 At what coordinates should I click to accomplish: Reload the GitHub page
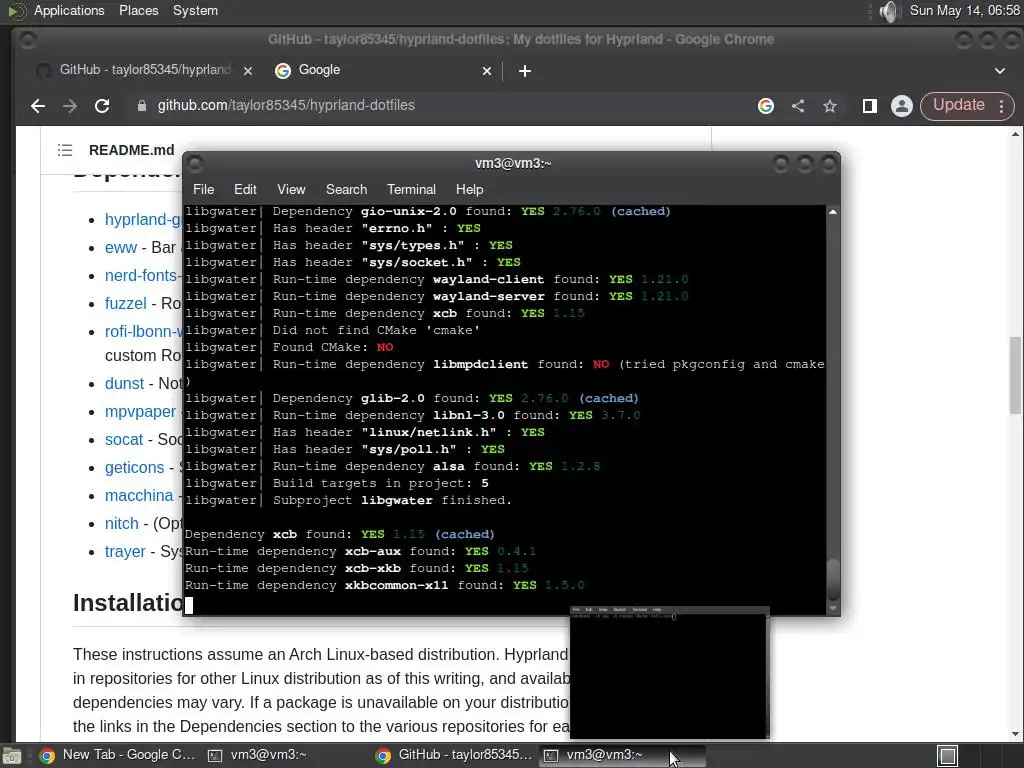pyautogui.click(x=102, y=106)
